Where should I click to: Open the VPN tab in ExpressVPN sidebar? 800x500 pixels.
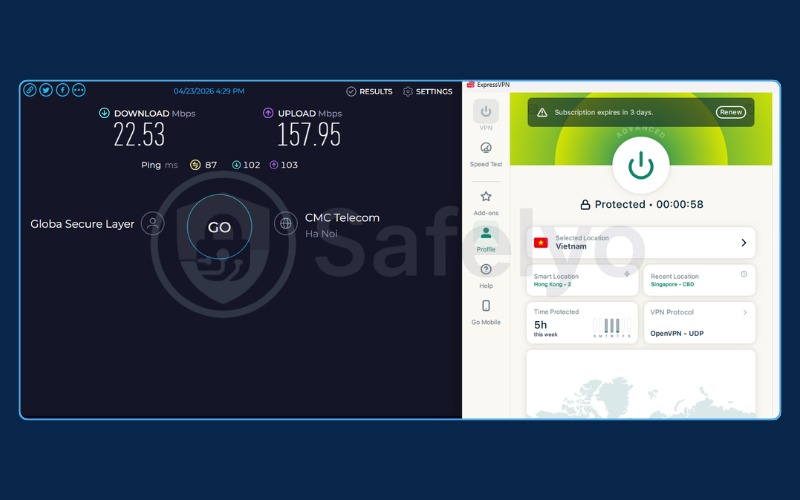coord(486,115)
